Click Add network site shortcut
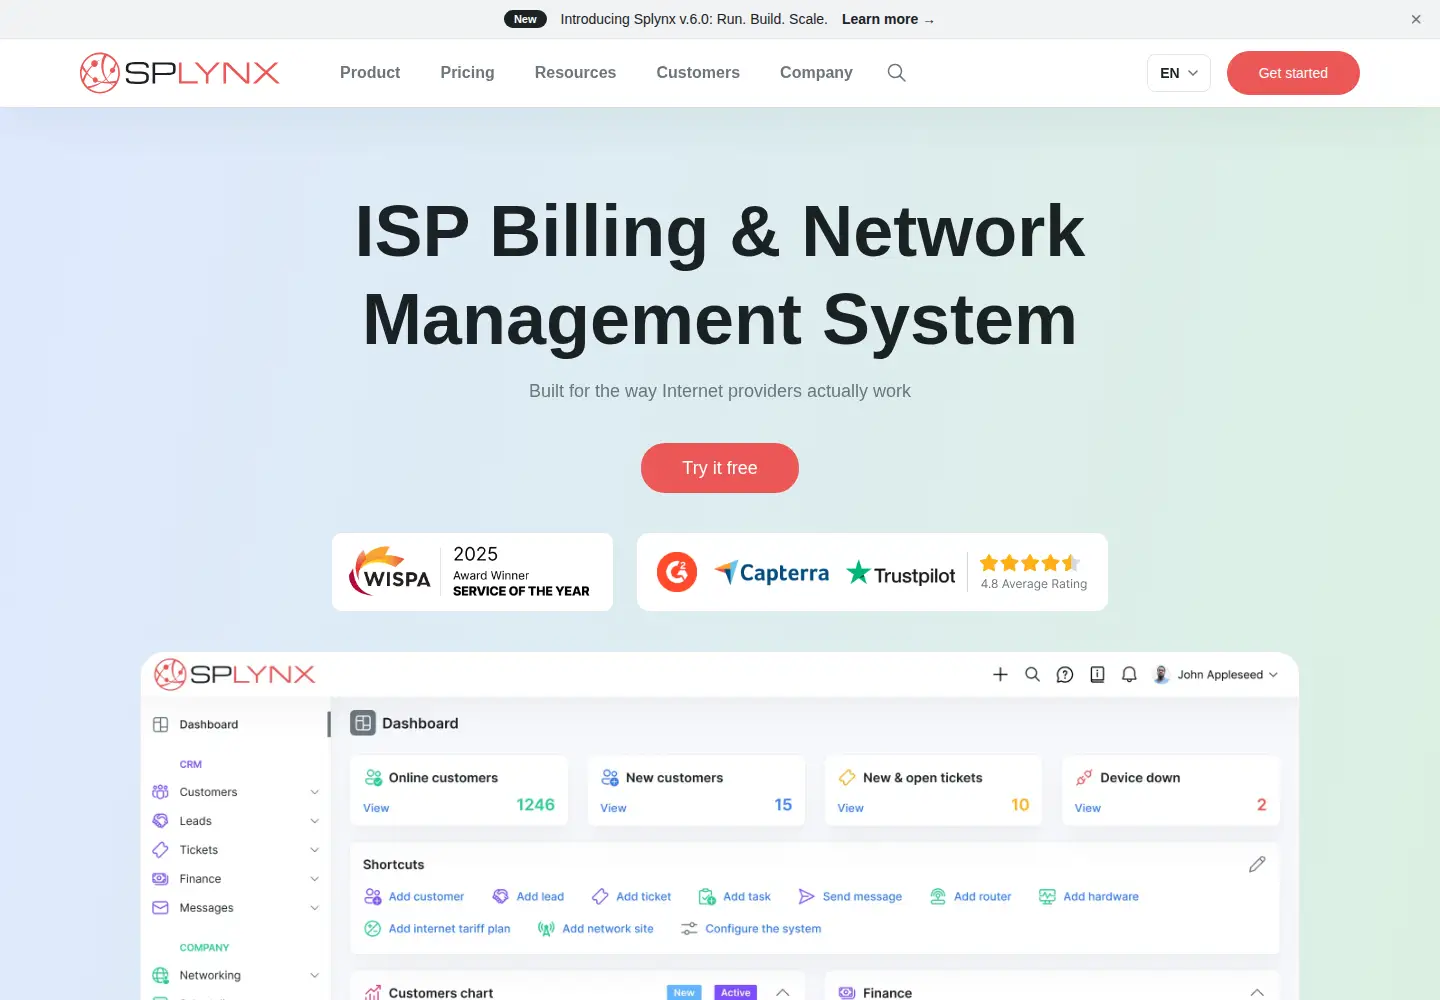The height and width of the screenshot is (1000, 1440). (595, 929)
